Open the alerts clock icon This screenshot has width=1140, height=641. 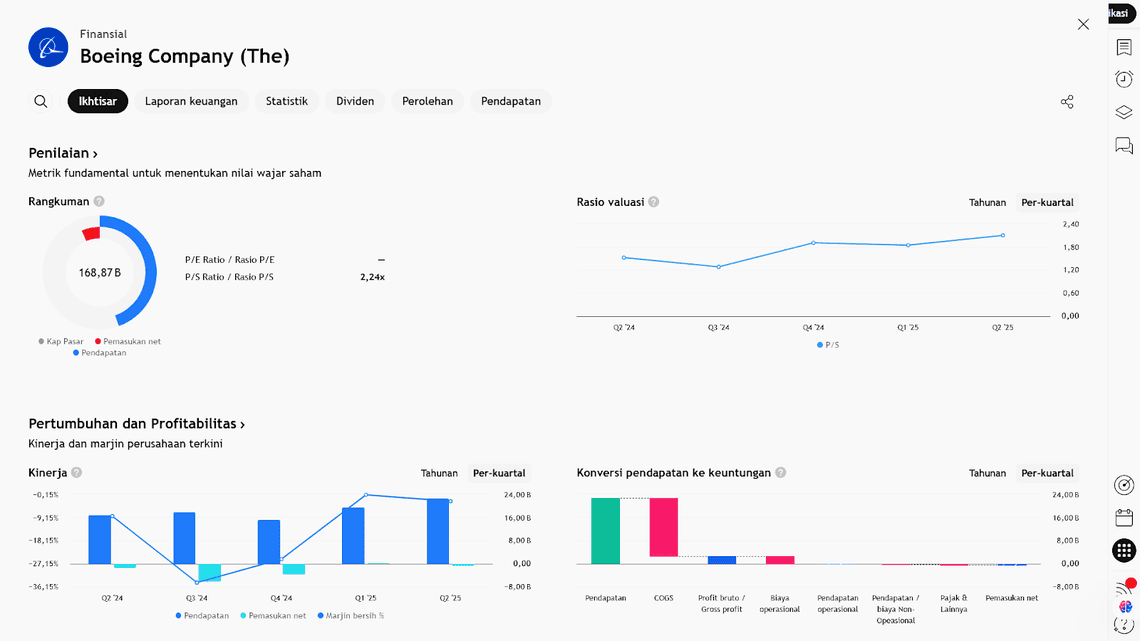point(1124,79)
